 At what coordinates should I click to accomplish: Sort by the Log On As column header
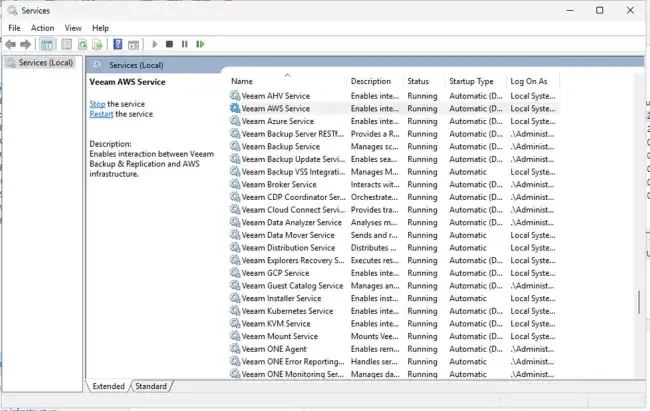533,81
